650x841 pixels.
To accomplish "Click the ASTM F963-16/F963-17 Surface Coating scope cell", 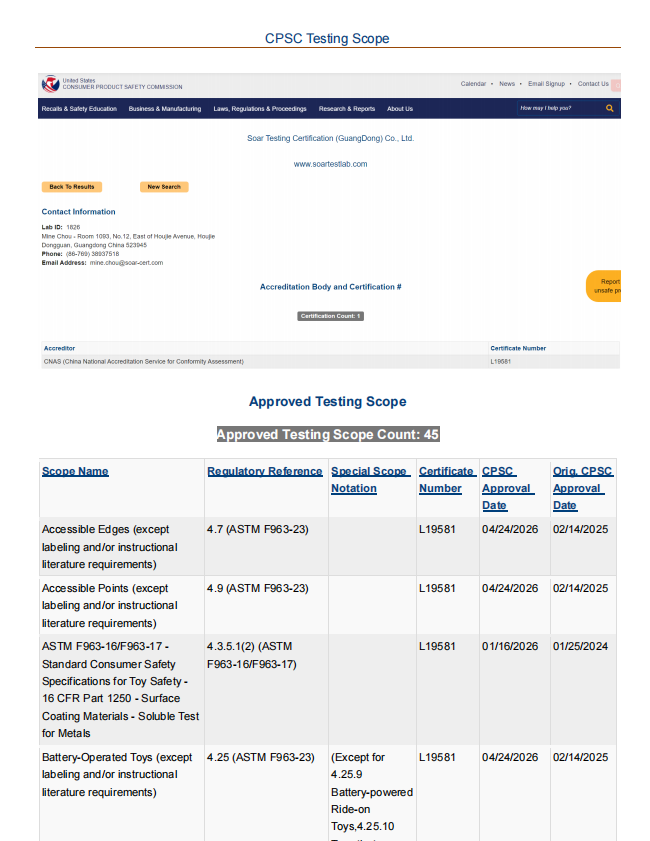I will click(122, 690).
